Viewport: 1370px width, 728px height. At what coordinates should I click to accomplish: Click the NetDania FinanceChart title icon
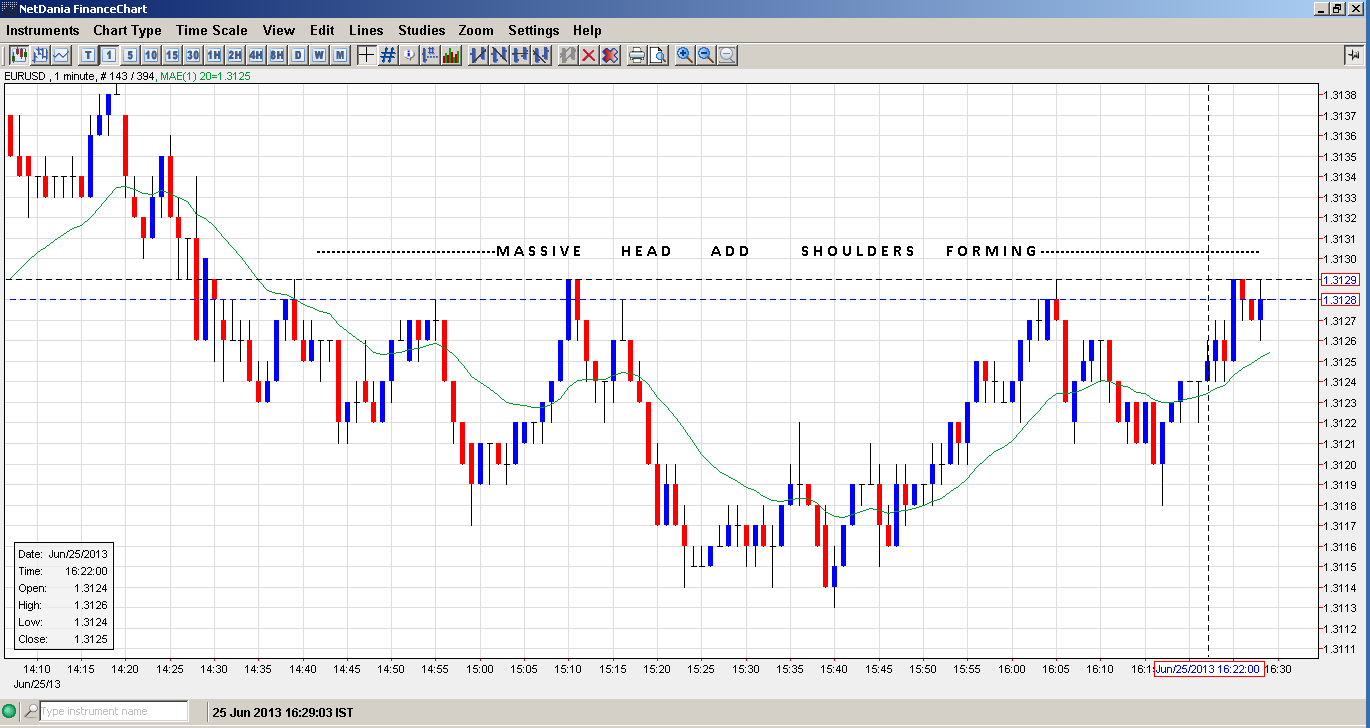click(9, 8)
